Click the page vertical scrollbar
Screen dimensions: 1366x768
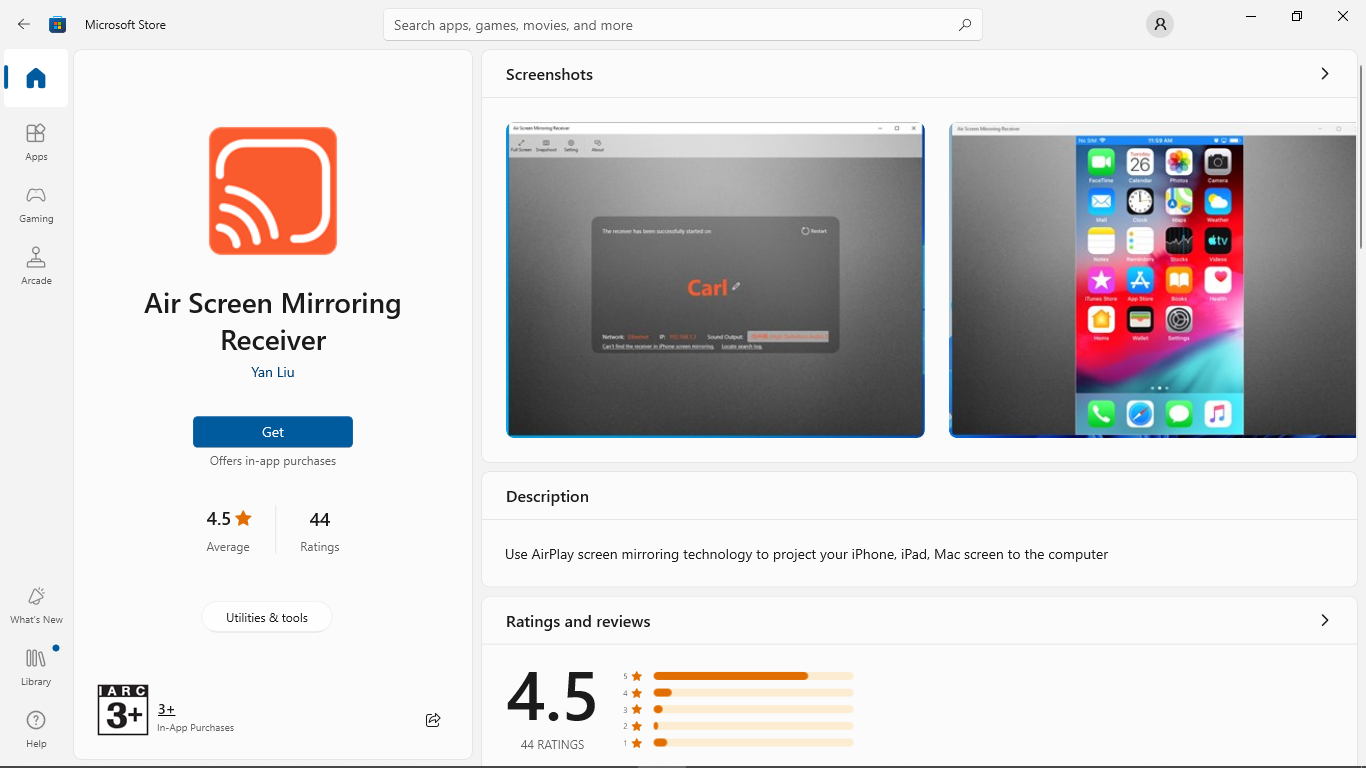point(1360,157)
